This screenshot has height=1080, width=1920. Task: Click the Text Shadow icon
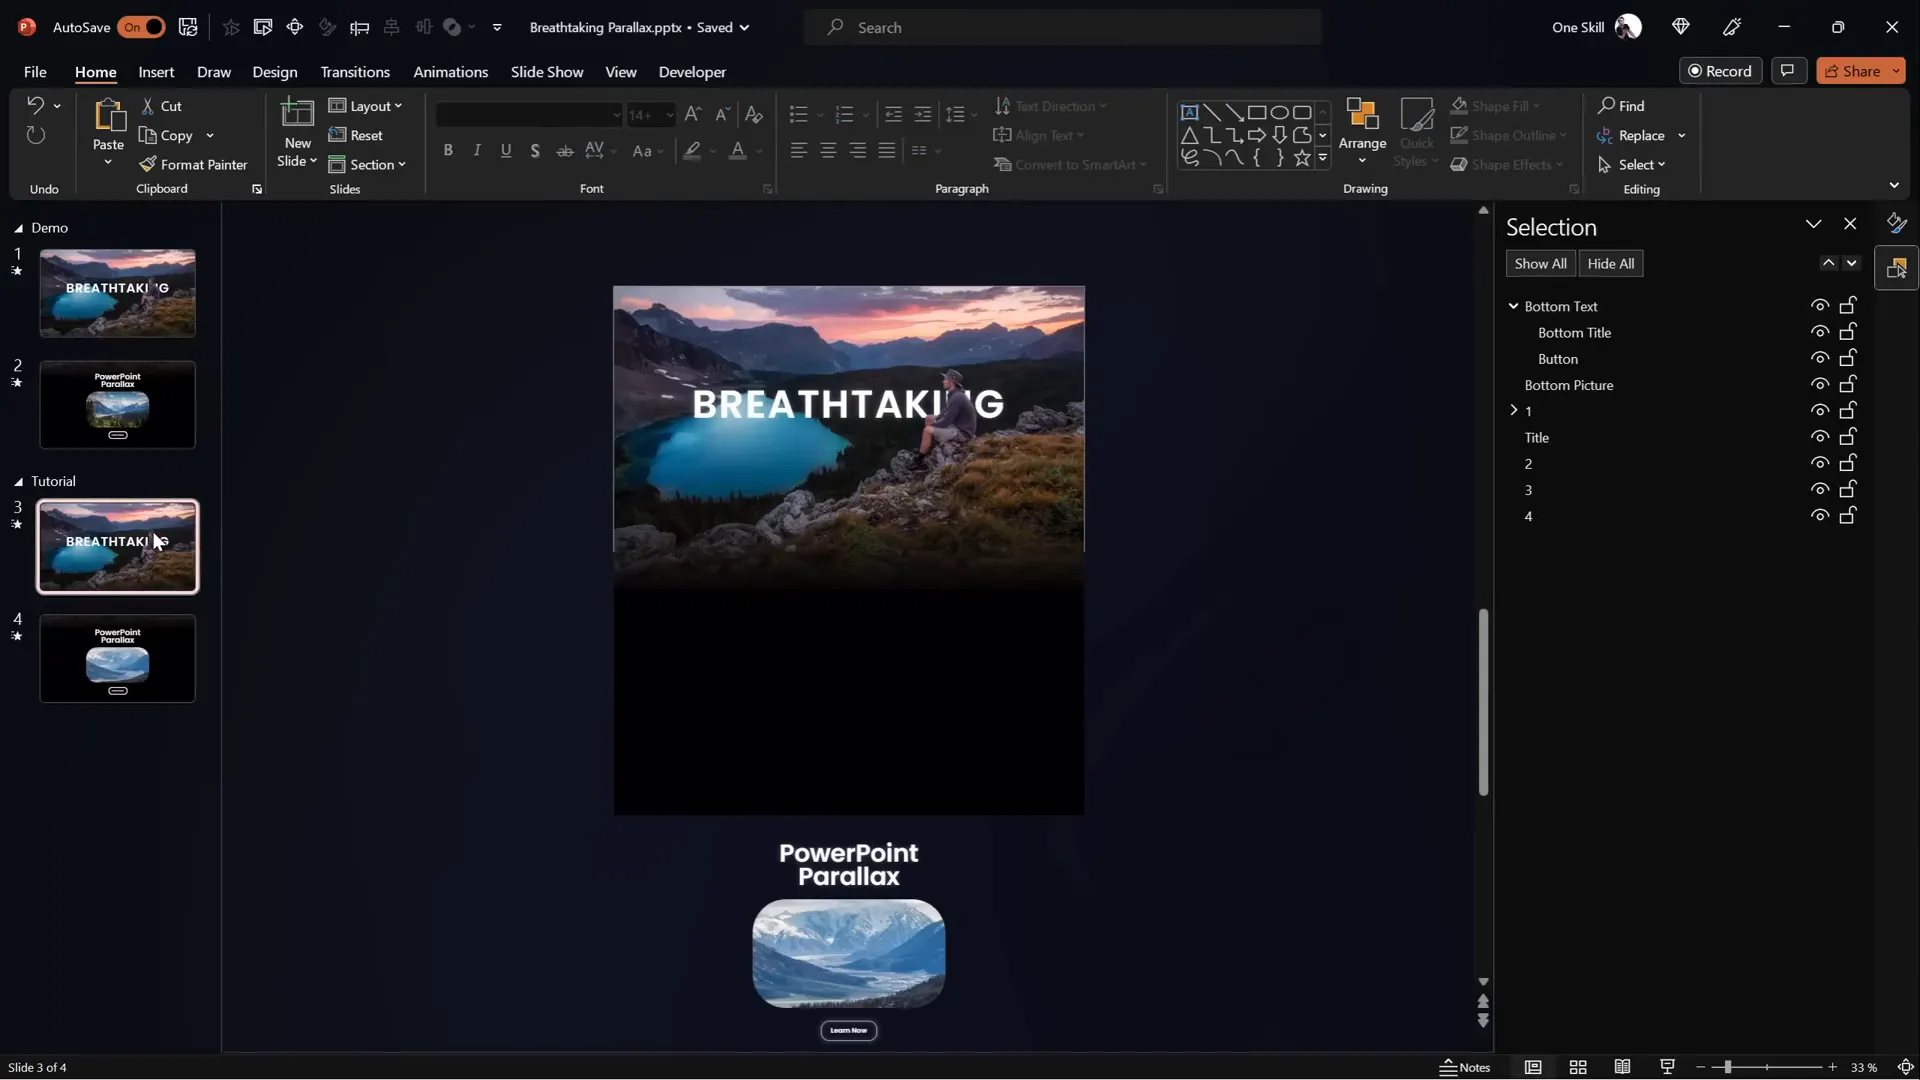[x=535, y=150]
